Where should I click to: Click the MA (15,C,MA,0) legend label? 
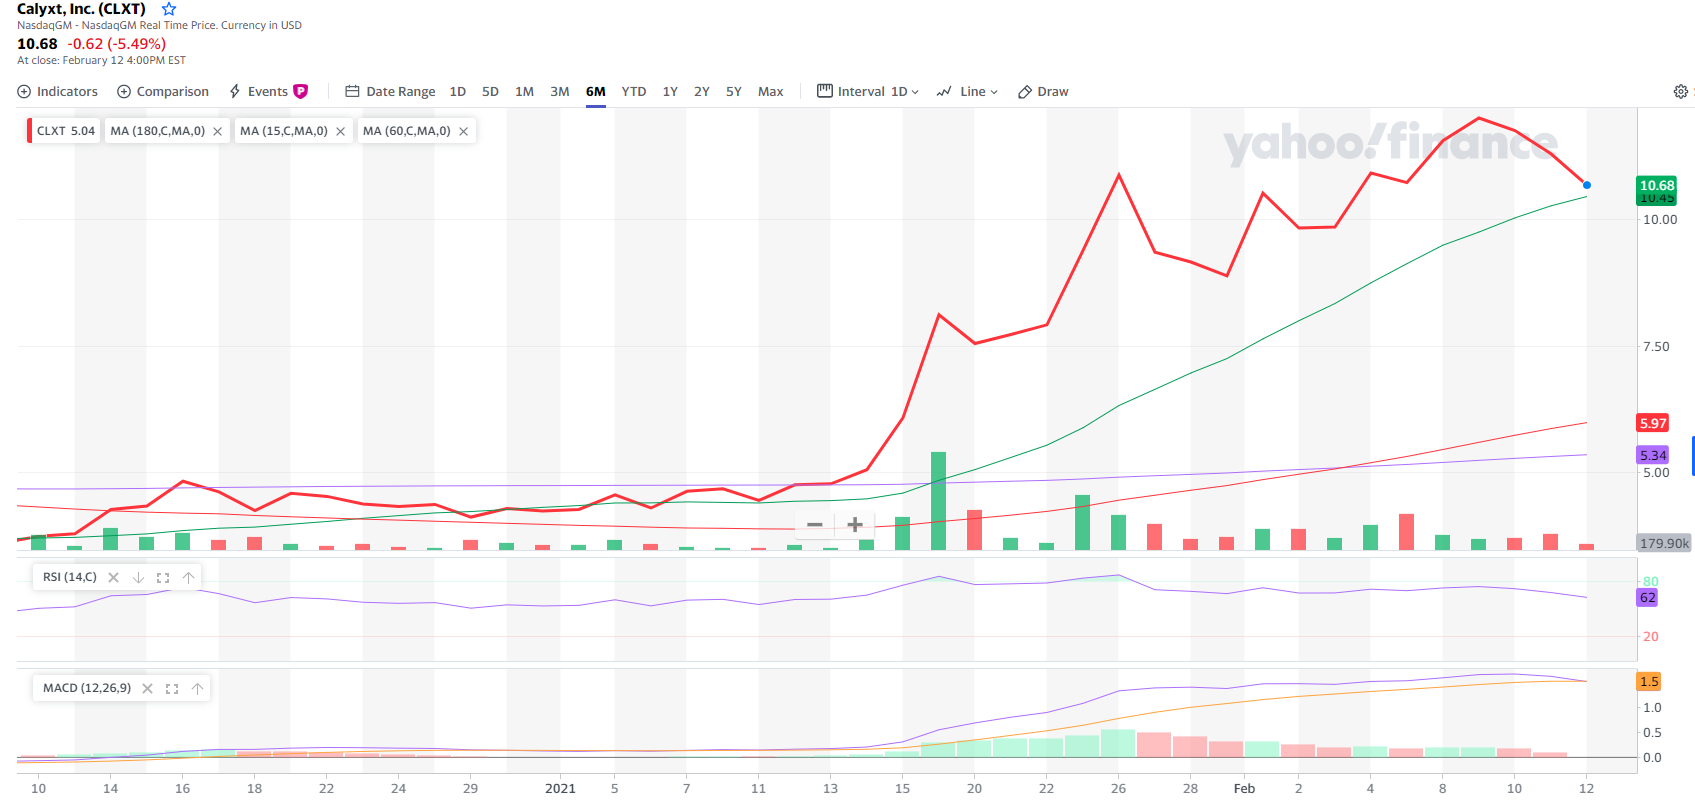point(284,131)
